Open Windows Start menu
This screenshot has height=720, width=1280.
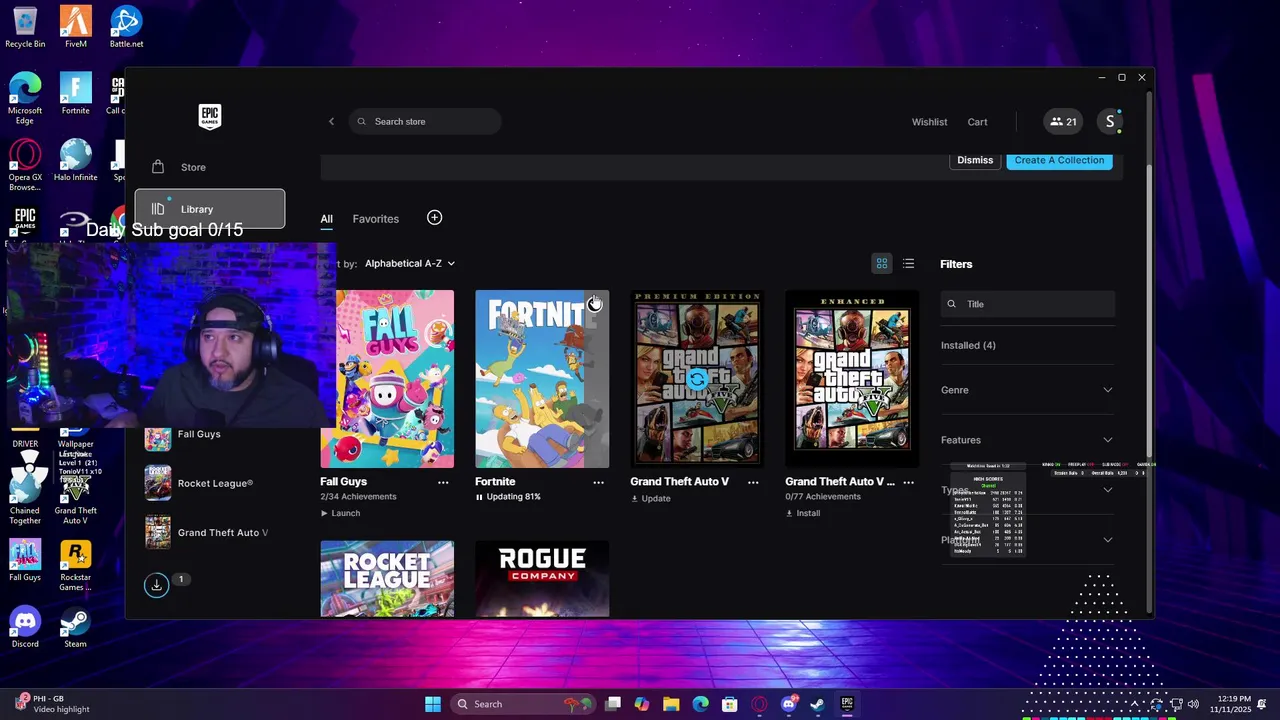pyautogui.click(x=432, y=704)
